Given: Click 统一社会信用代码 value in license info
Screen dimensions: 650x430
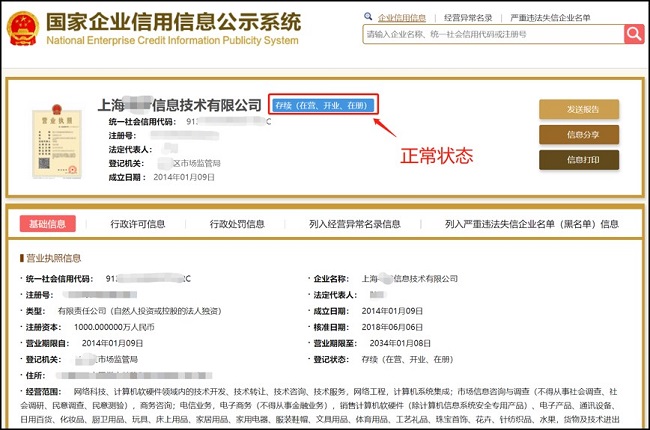Looking at the screenshot, I should (148, 279).
